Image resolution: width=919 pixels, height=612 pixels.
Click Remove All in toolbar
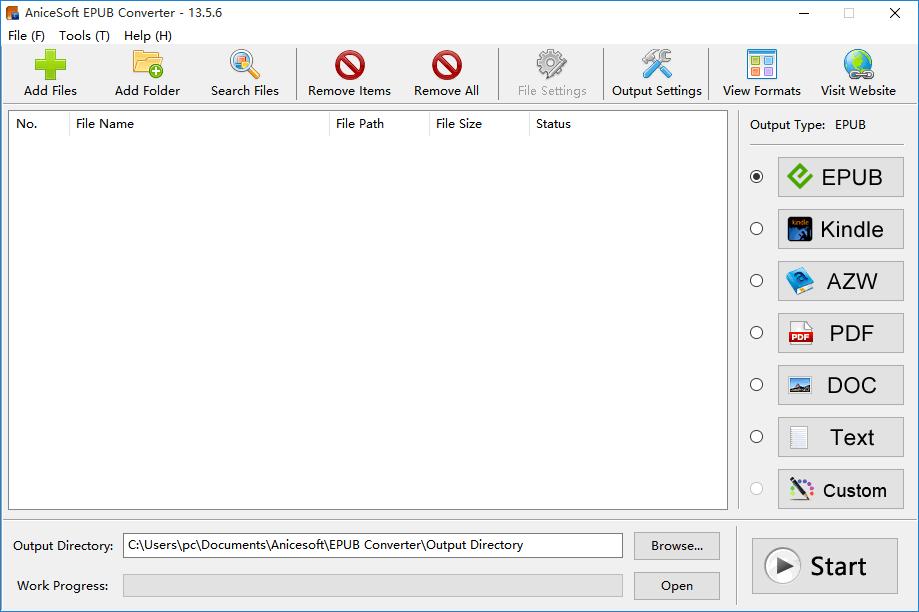click(446, 74)
